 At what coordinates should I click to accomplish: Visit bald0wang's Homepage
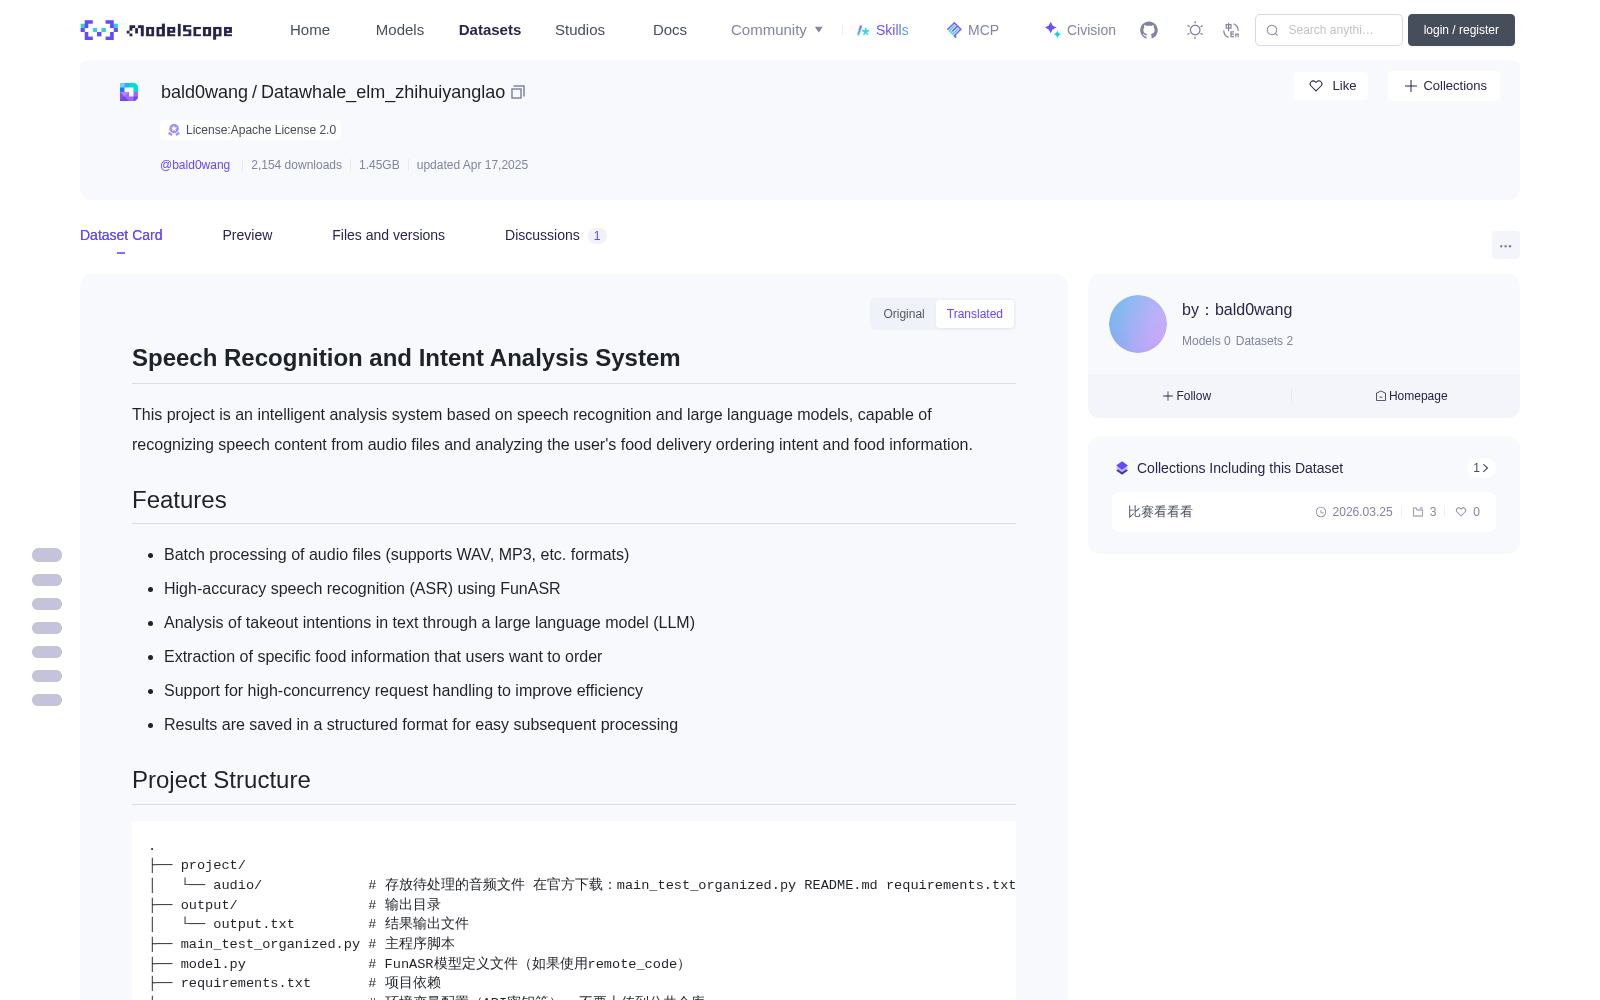click(x=1411, y=396)
